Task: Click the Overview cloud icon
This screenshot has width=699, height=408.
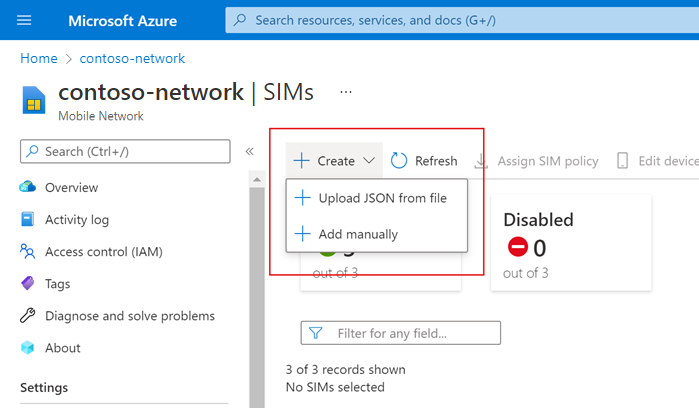Action: 28,187
